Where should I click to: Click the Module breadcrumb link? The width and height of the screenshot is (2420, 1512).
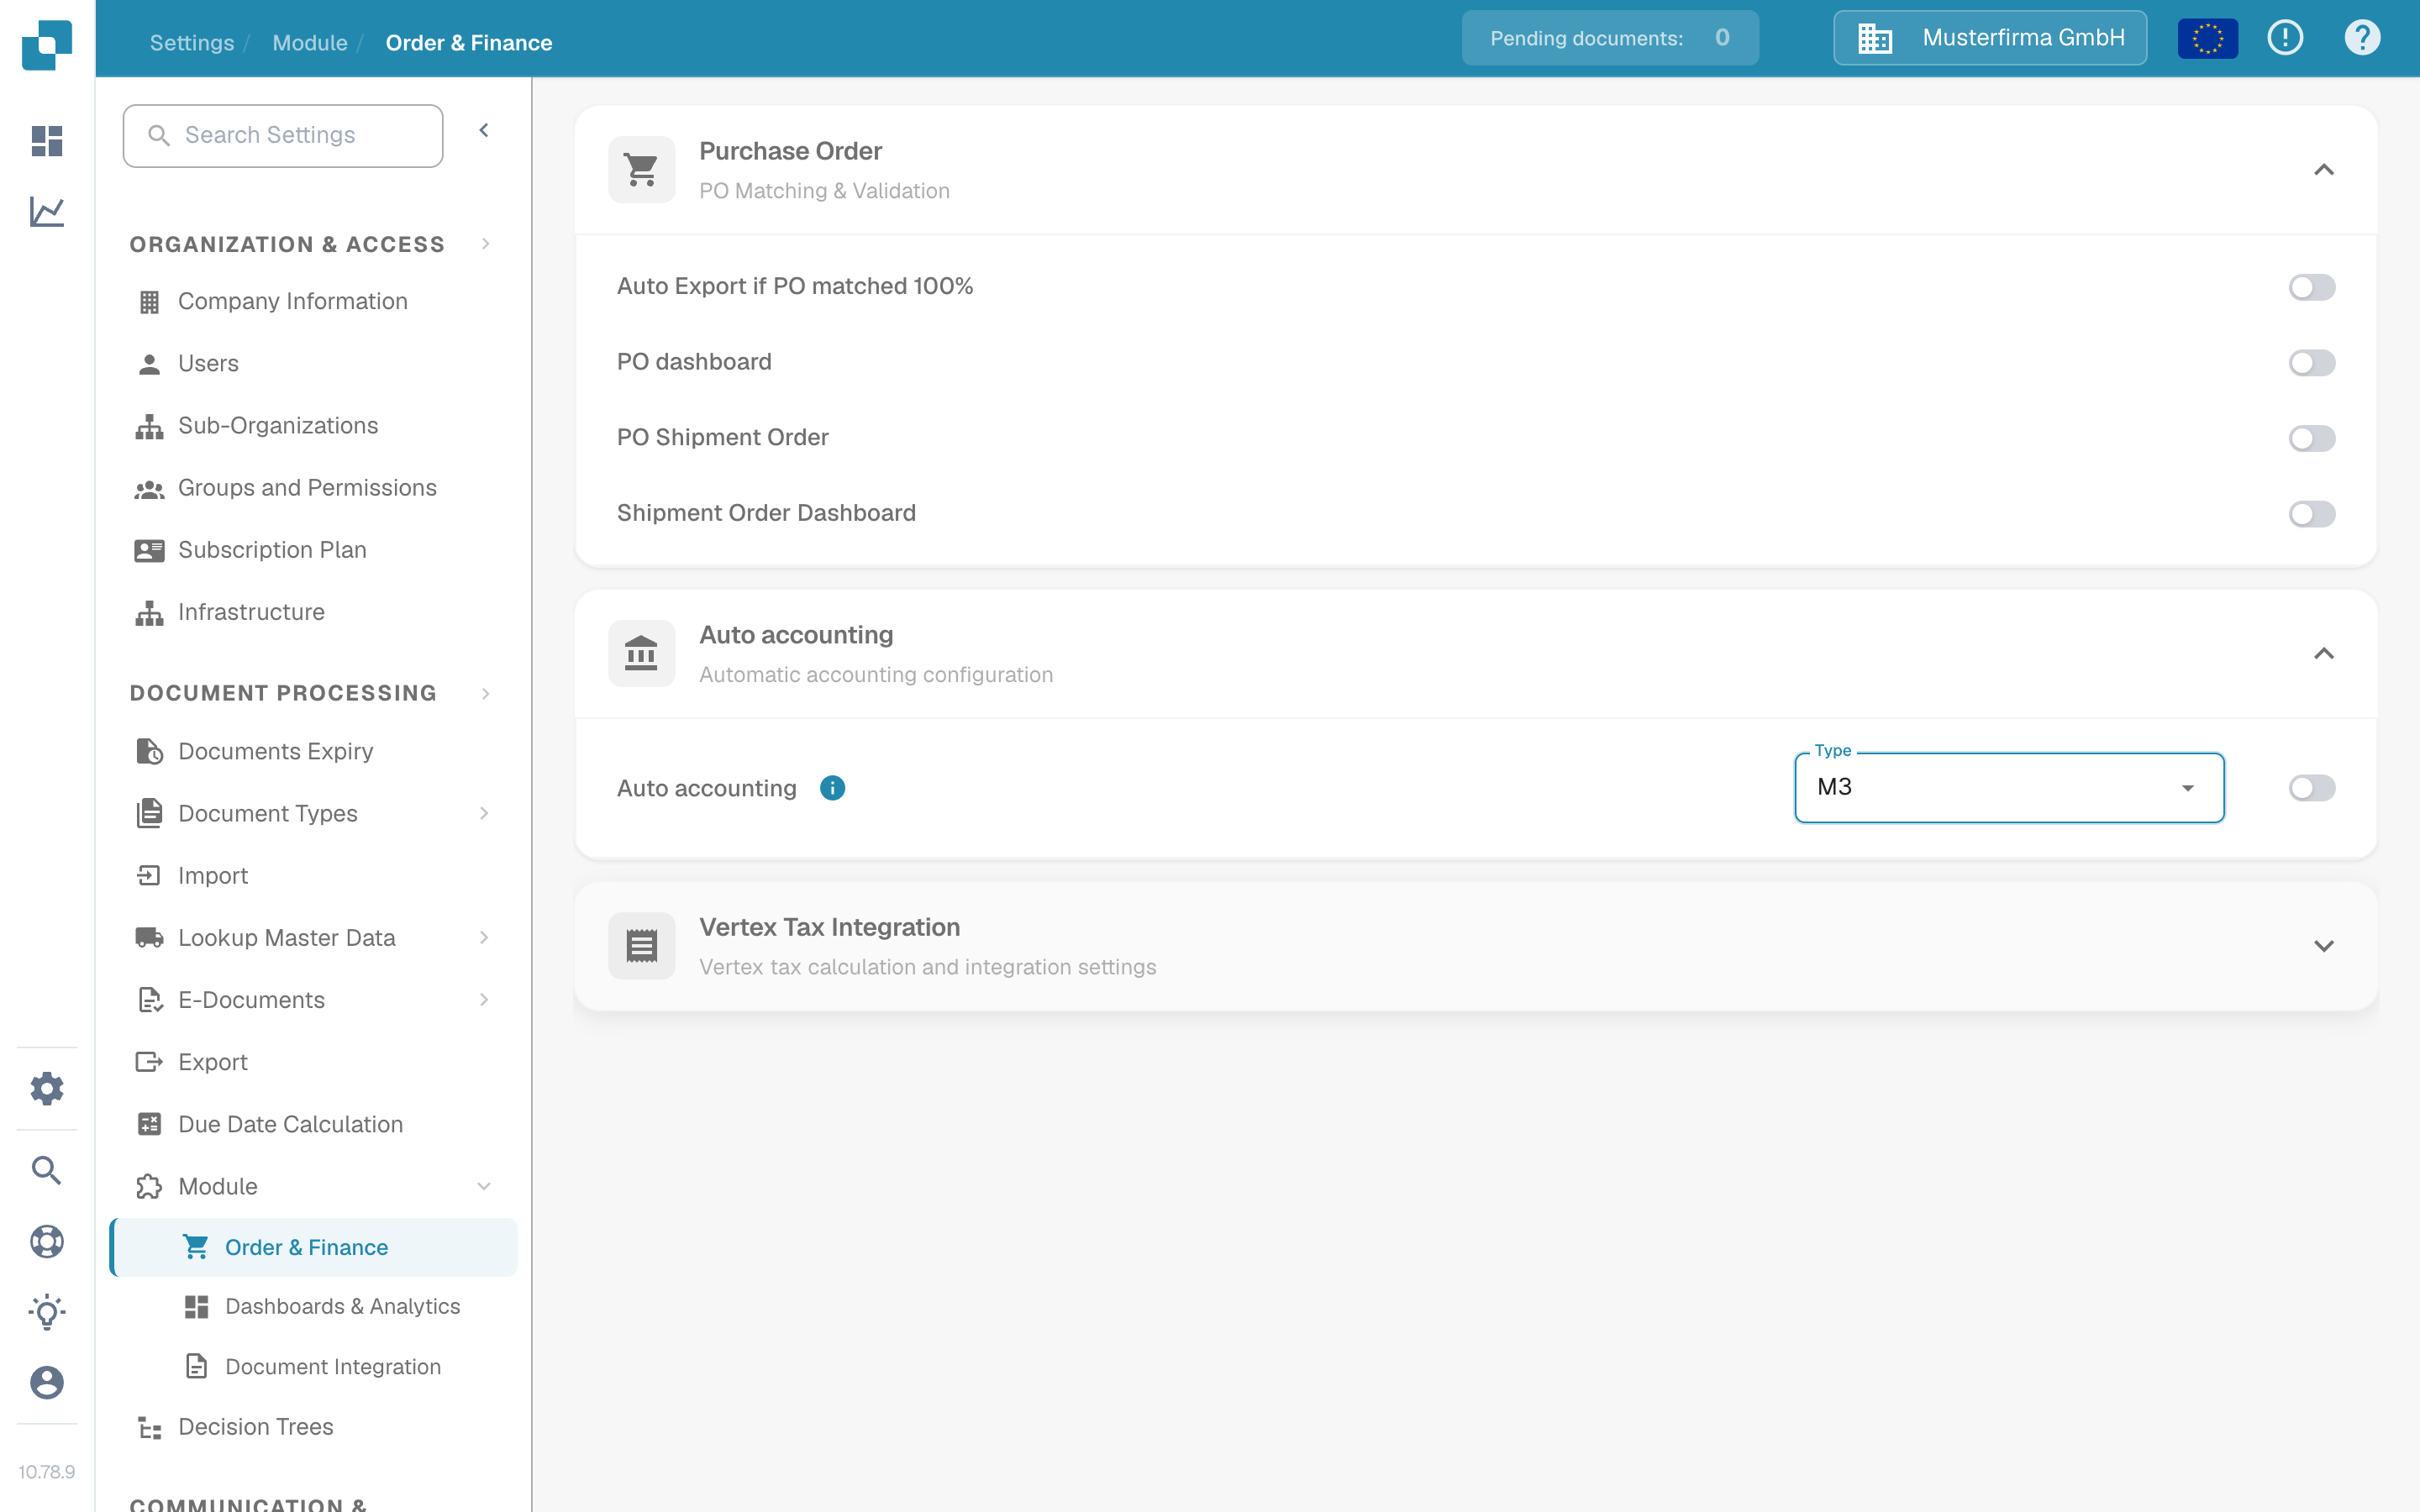click(x=310, y=43)
